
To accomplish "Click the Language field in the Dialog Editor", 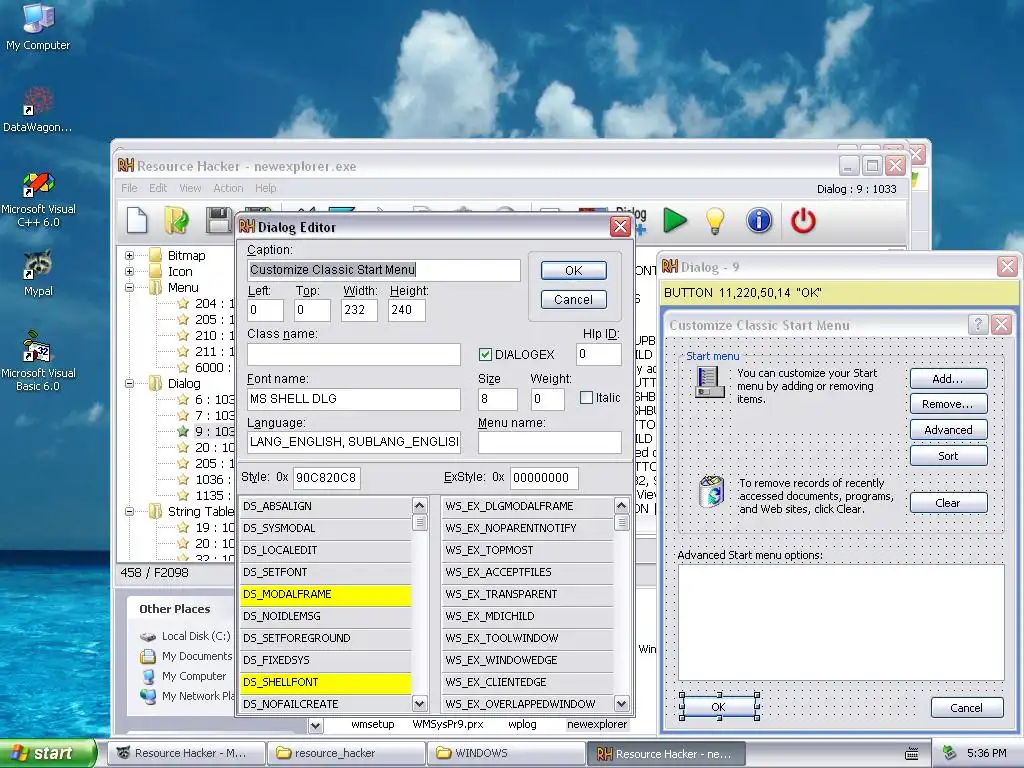I will tap(354, 442).
